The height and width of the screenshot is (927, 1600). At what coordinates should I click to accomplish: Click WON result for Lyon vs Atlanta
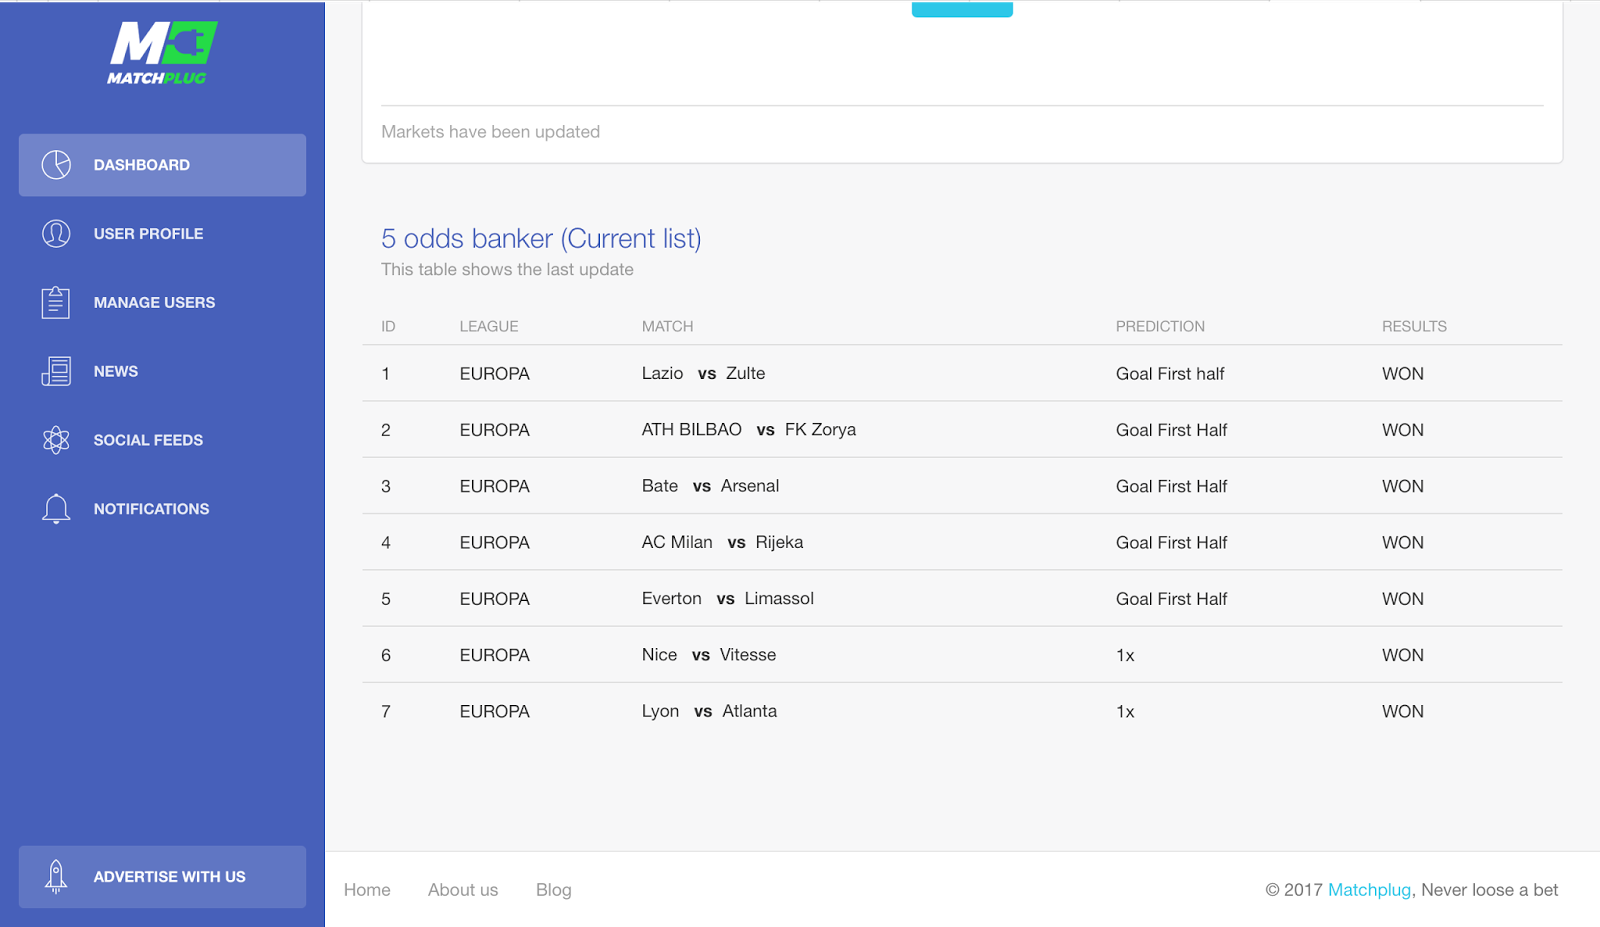click(1403, 711)
